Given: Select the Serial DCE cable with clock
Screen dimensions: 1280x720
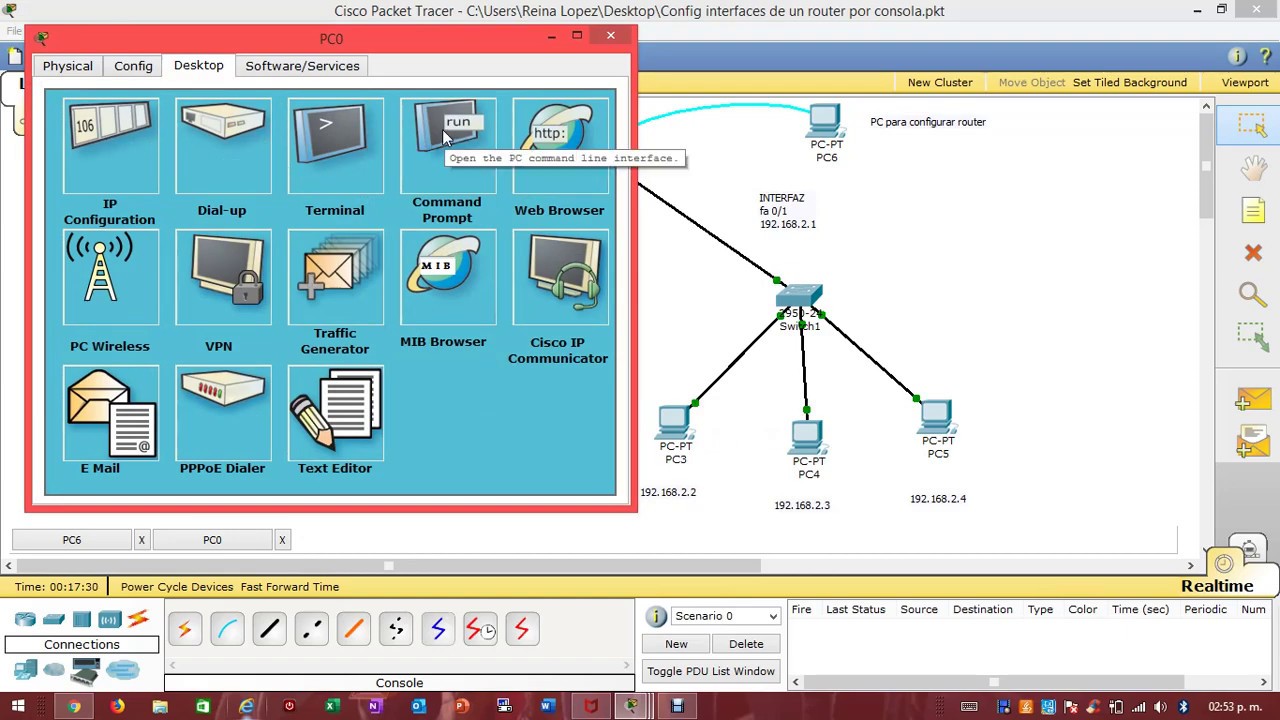Looking at the screenshot, I should point(480,629).
